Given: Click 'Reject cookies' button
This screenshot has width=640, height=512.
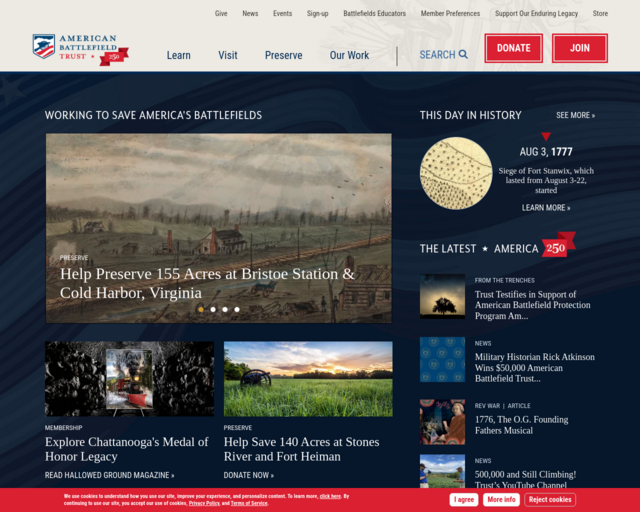Looking at the screenshot, I should (x=550, y=499).
